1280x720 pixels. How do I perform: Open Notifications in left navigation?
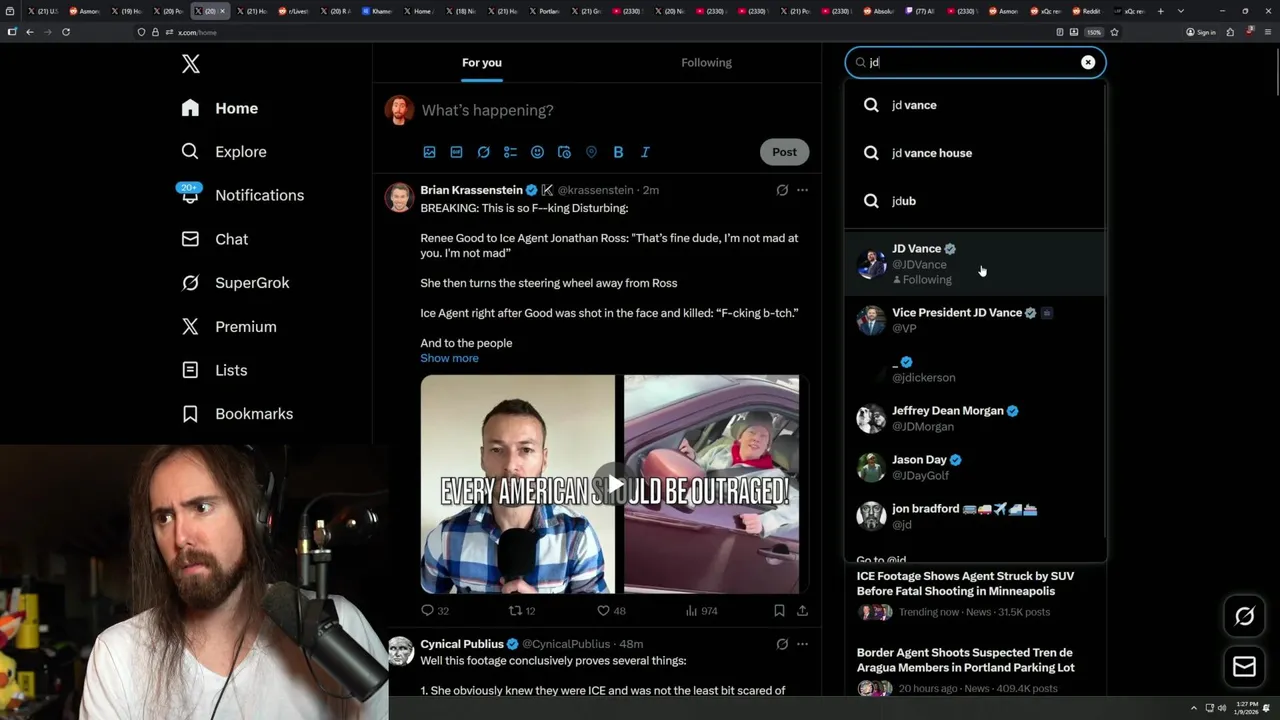pos(243,195)
